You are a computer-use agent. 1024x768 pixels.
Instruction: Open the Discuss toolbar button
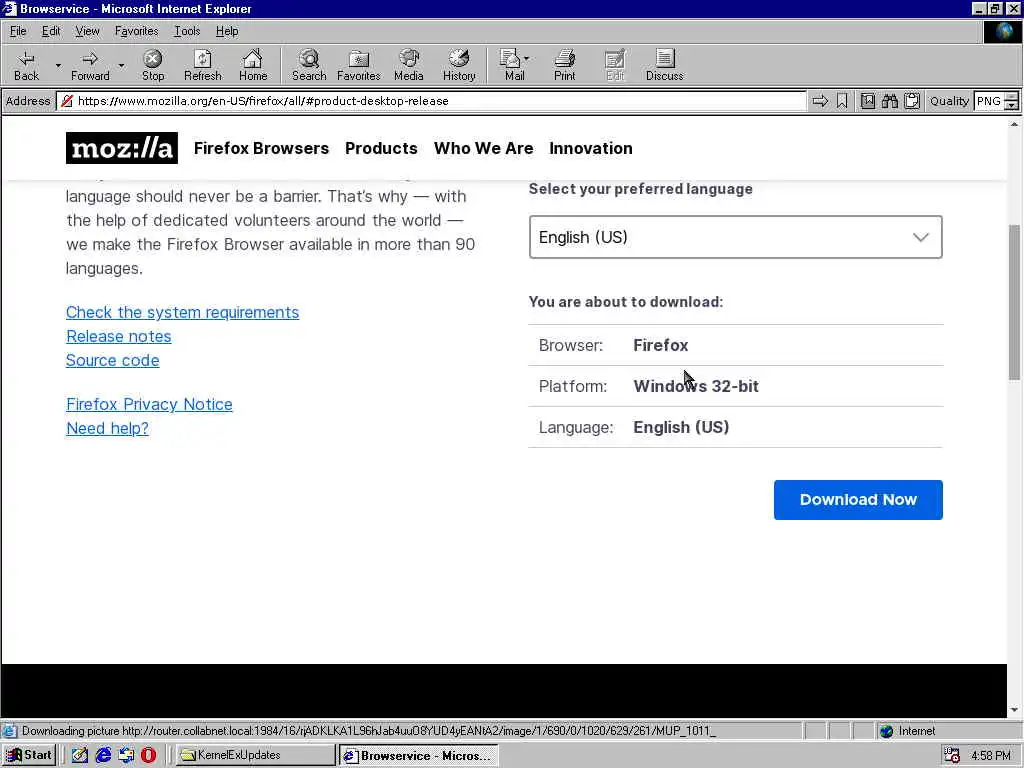665,65
